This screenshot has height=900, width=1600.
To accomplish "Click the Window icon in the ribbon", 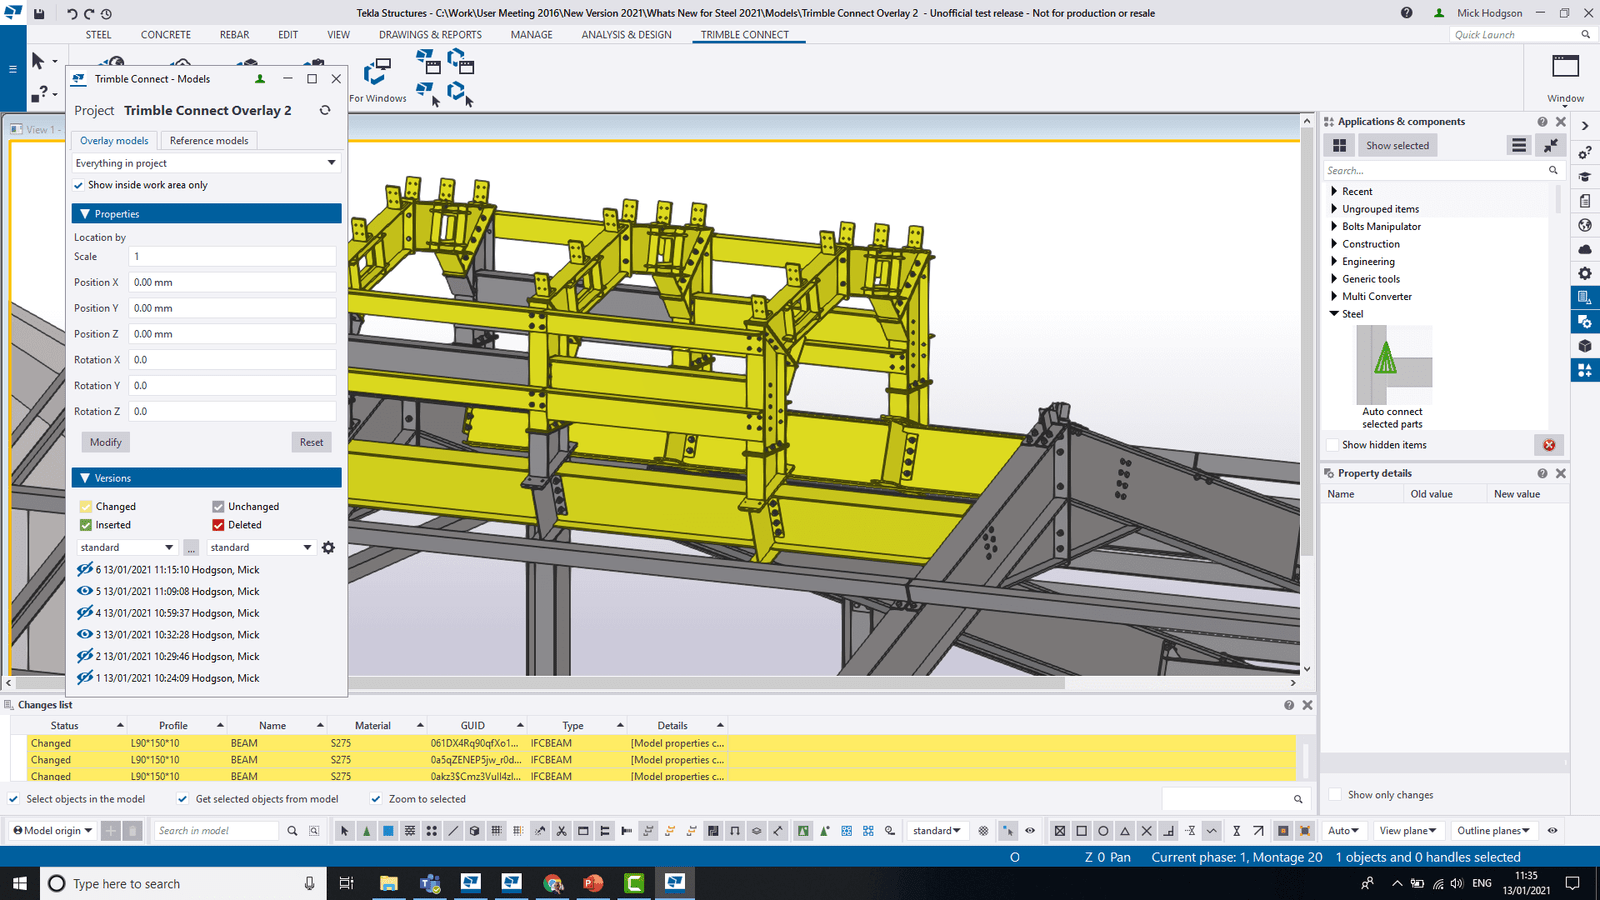I will 1565,67.
